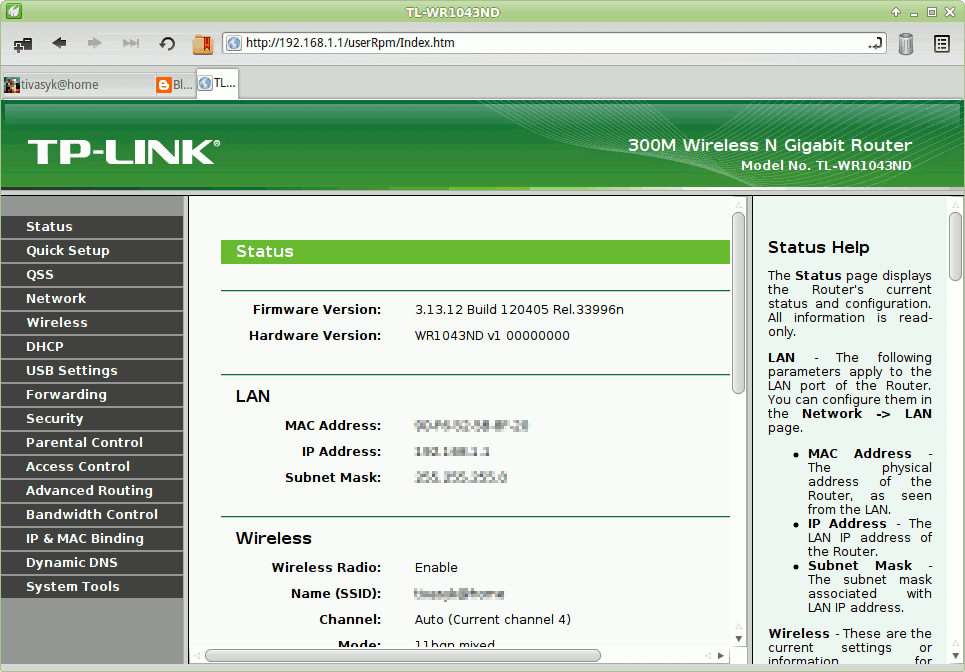Click the globe icon in address bar
The height and width of the screenshot is (672, 965).
point(234,43)
